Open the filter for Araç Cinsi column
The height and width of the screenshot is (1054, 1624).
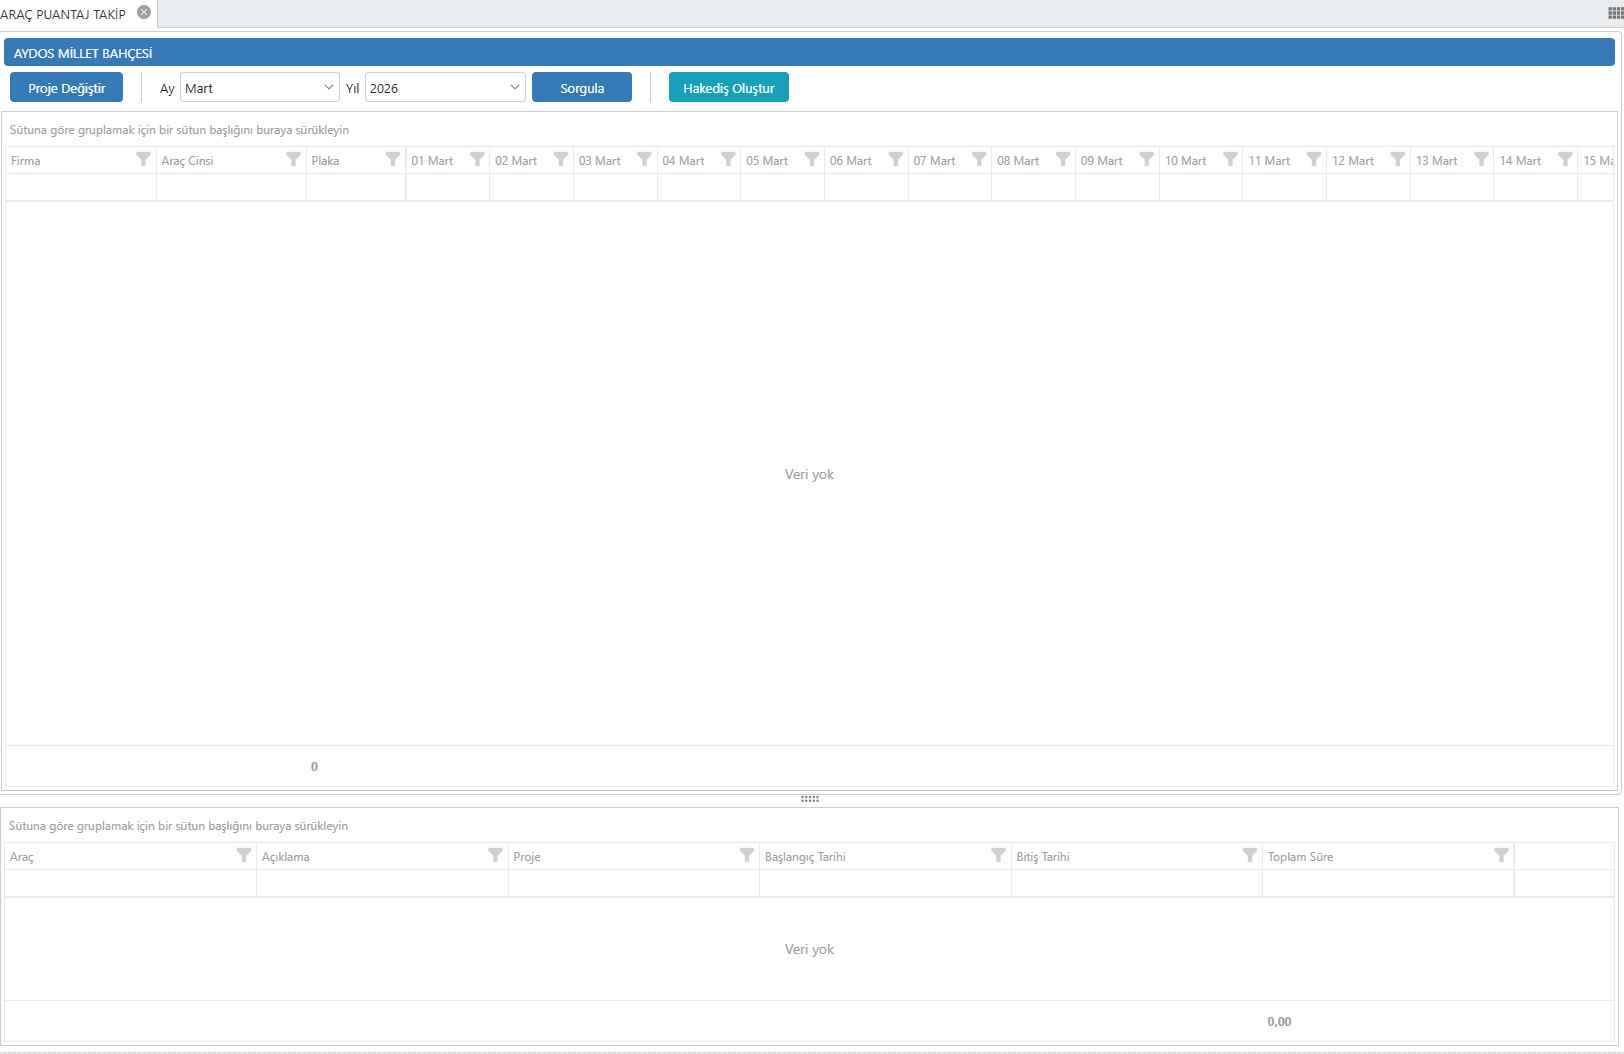[293, 160]
